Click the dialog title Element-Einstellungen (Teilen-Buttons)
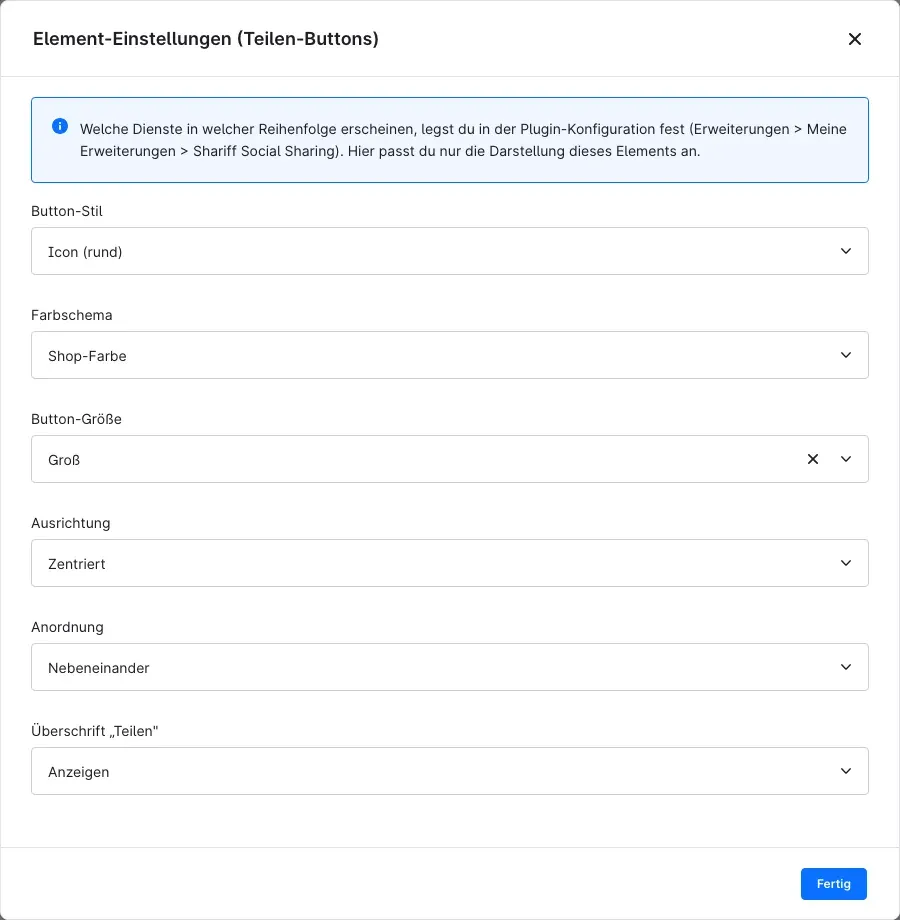 click(206, 39)
